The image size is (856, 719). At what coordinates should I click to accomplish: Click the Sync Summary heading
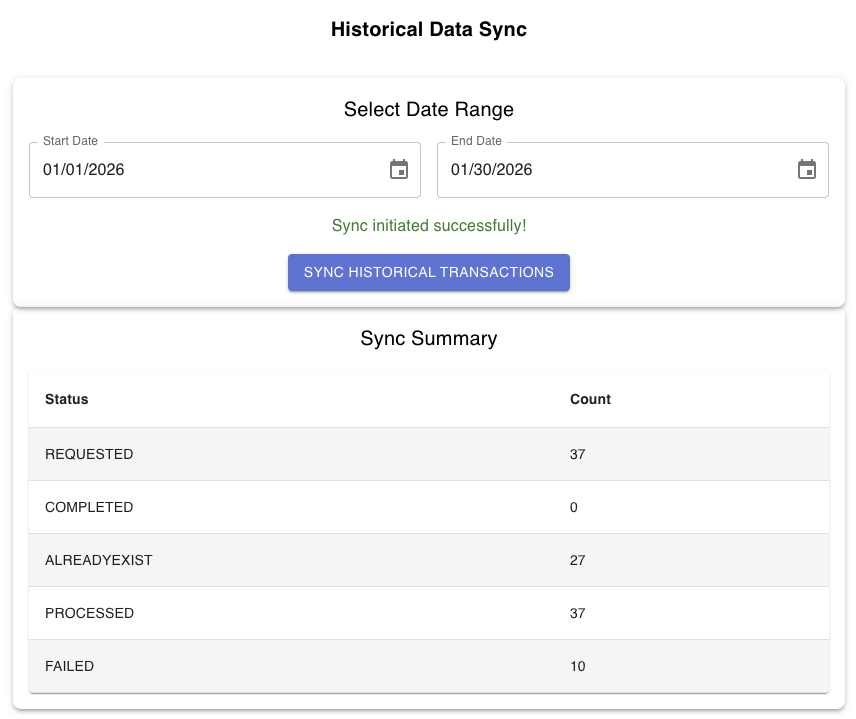pos(429,339)
